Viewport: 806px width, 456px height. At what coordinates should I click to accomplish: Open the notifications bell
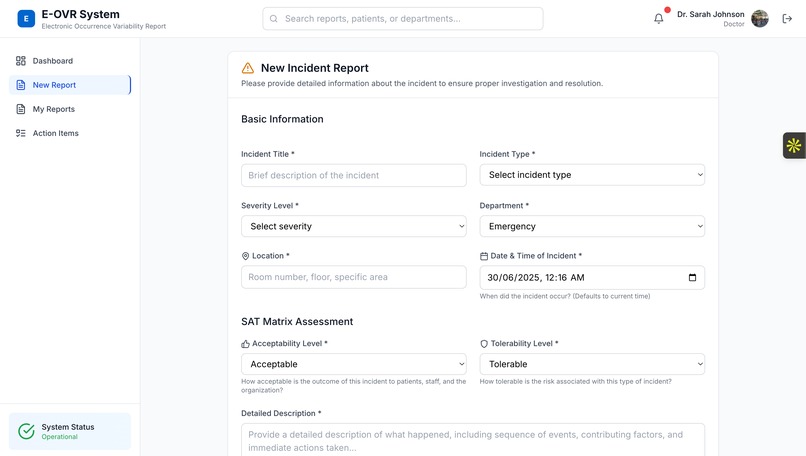(658, 19)
